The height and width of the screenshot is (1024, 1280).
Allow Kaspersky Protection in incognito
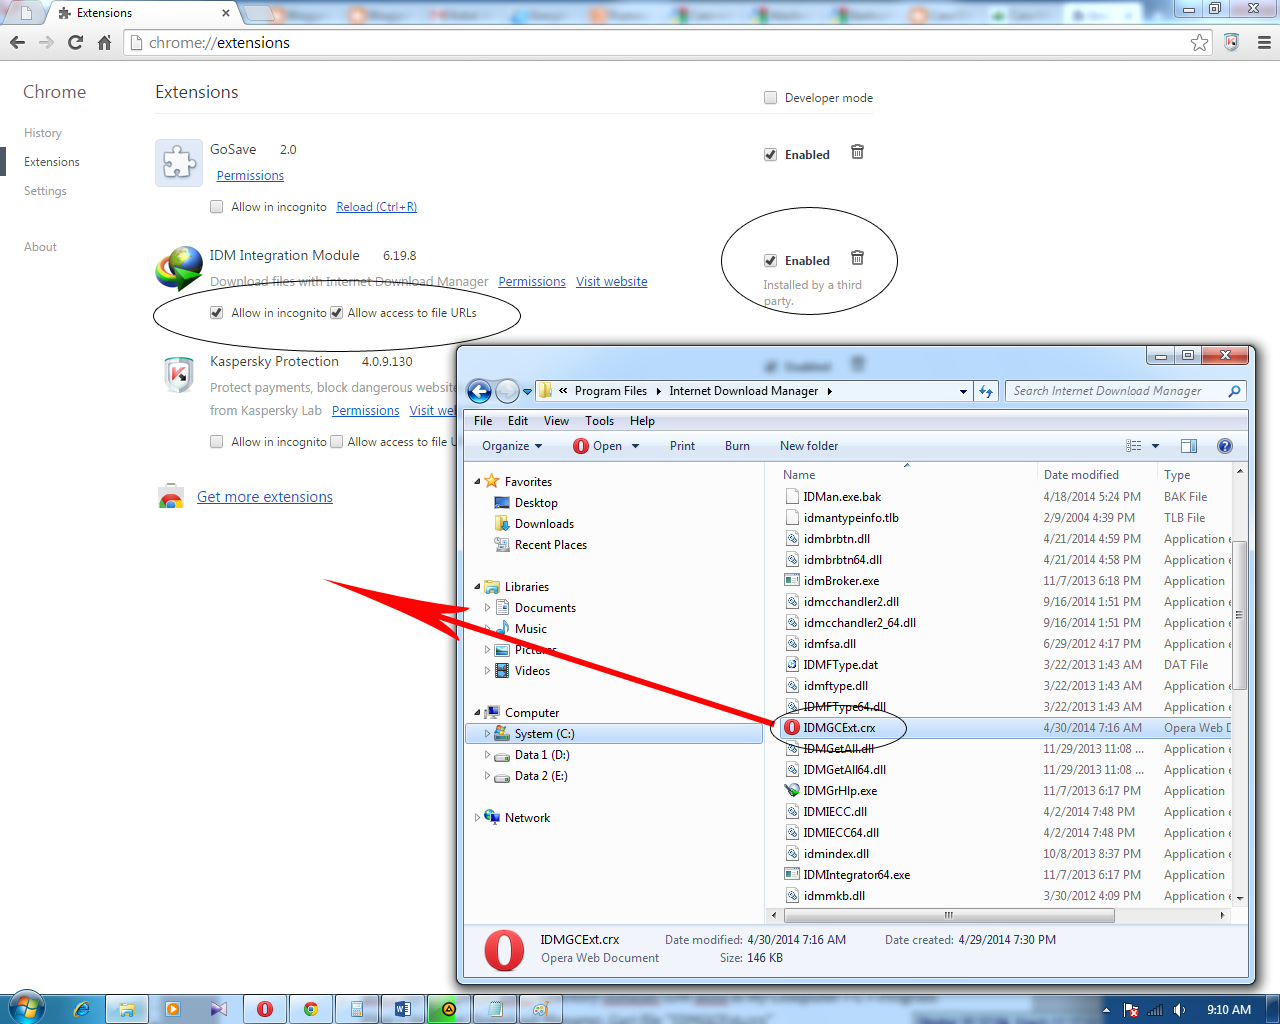(216, 442)
